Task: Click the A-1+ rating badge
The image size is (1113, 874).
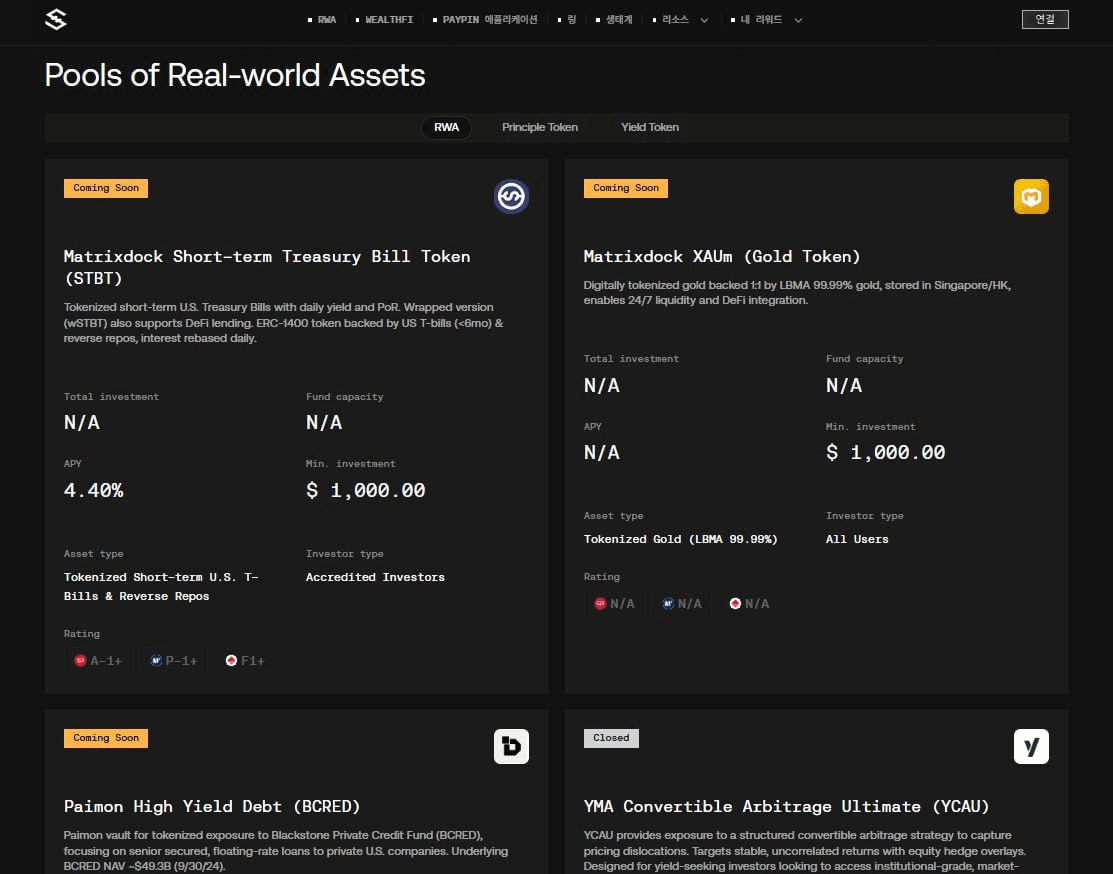Action: point(98,660)
